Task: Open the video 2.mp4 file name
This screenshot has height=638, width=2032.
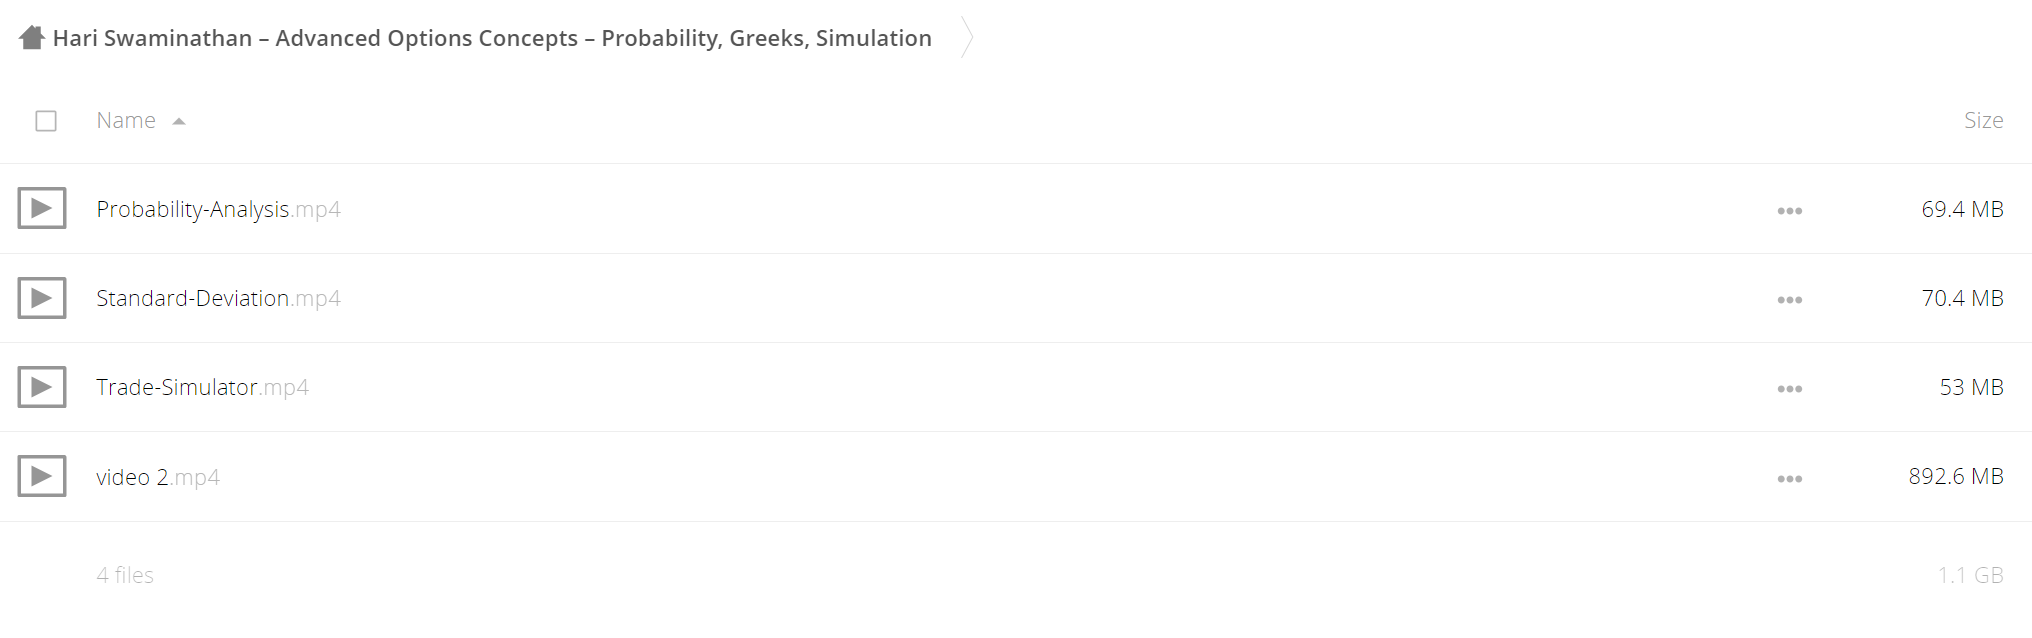Action: click(158, 477)
